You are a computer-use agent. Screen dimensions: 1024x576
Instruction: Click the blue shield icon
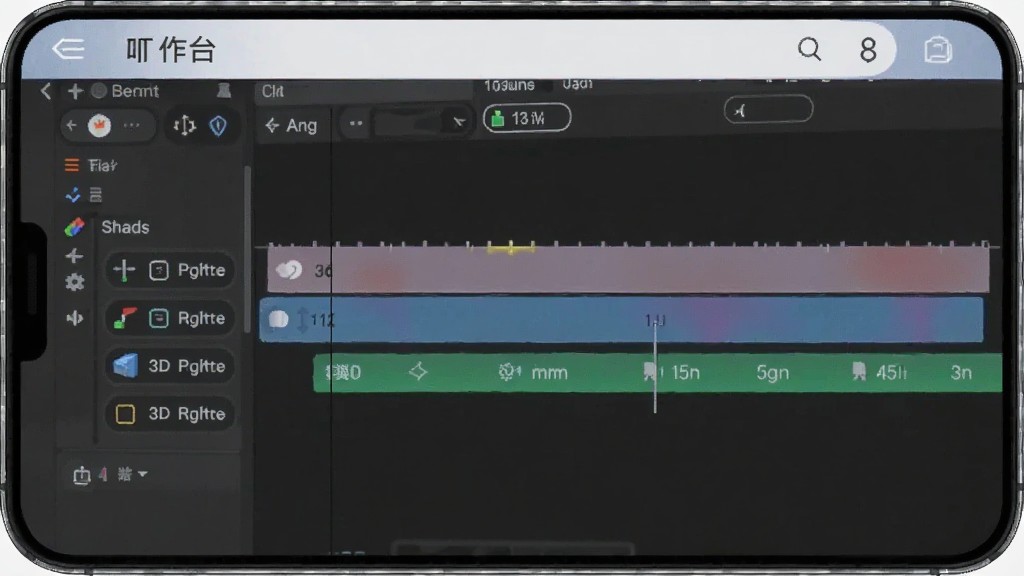click(218, 125)
